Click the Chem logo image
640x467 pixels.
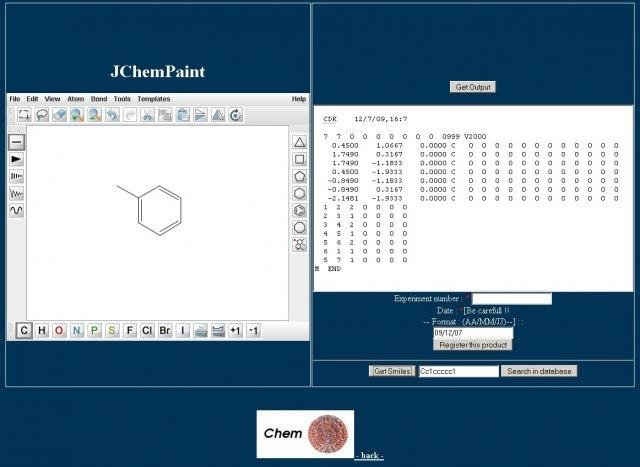[305, 434]
